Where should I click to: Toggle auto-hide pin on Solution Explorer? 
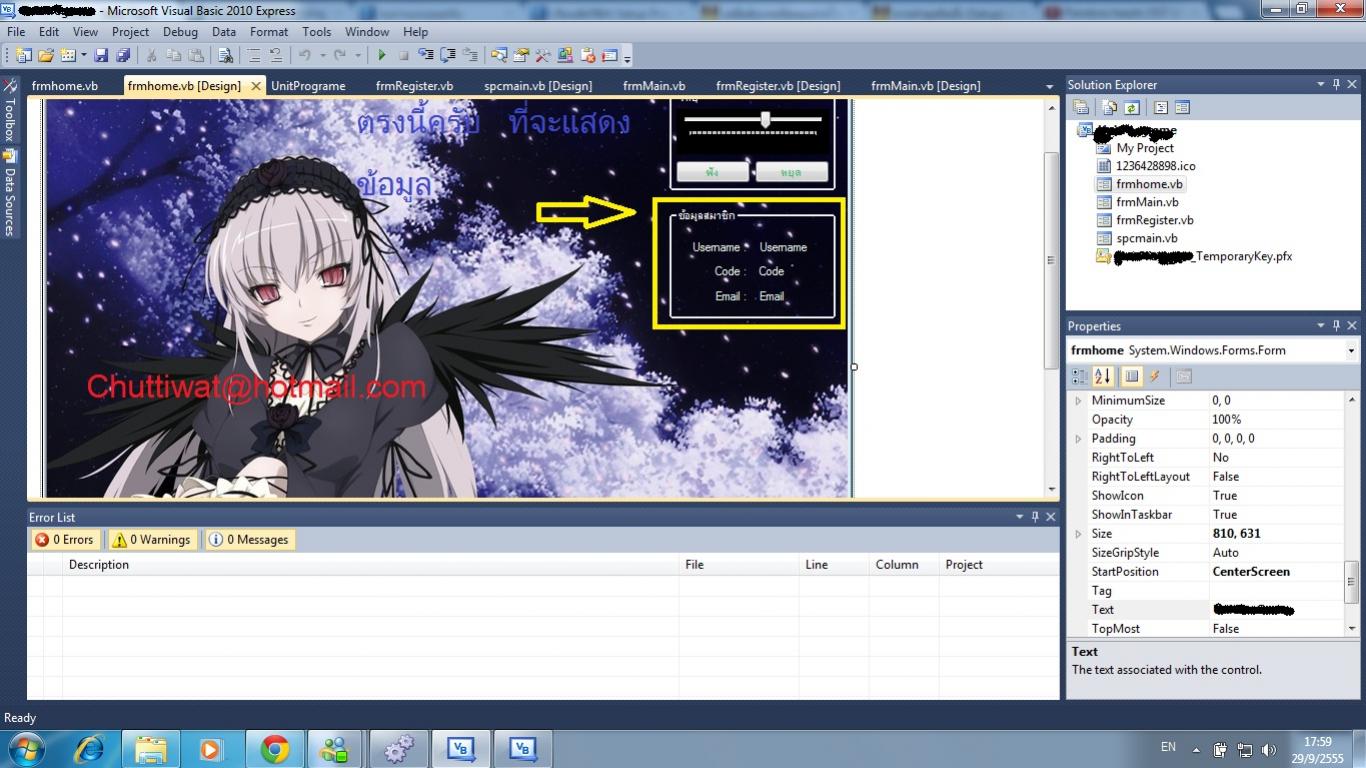[1336, 85]
